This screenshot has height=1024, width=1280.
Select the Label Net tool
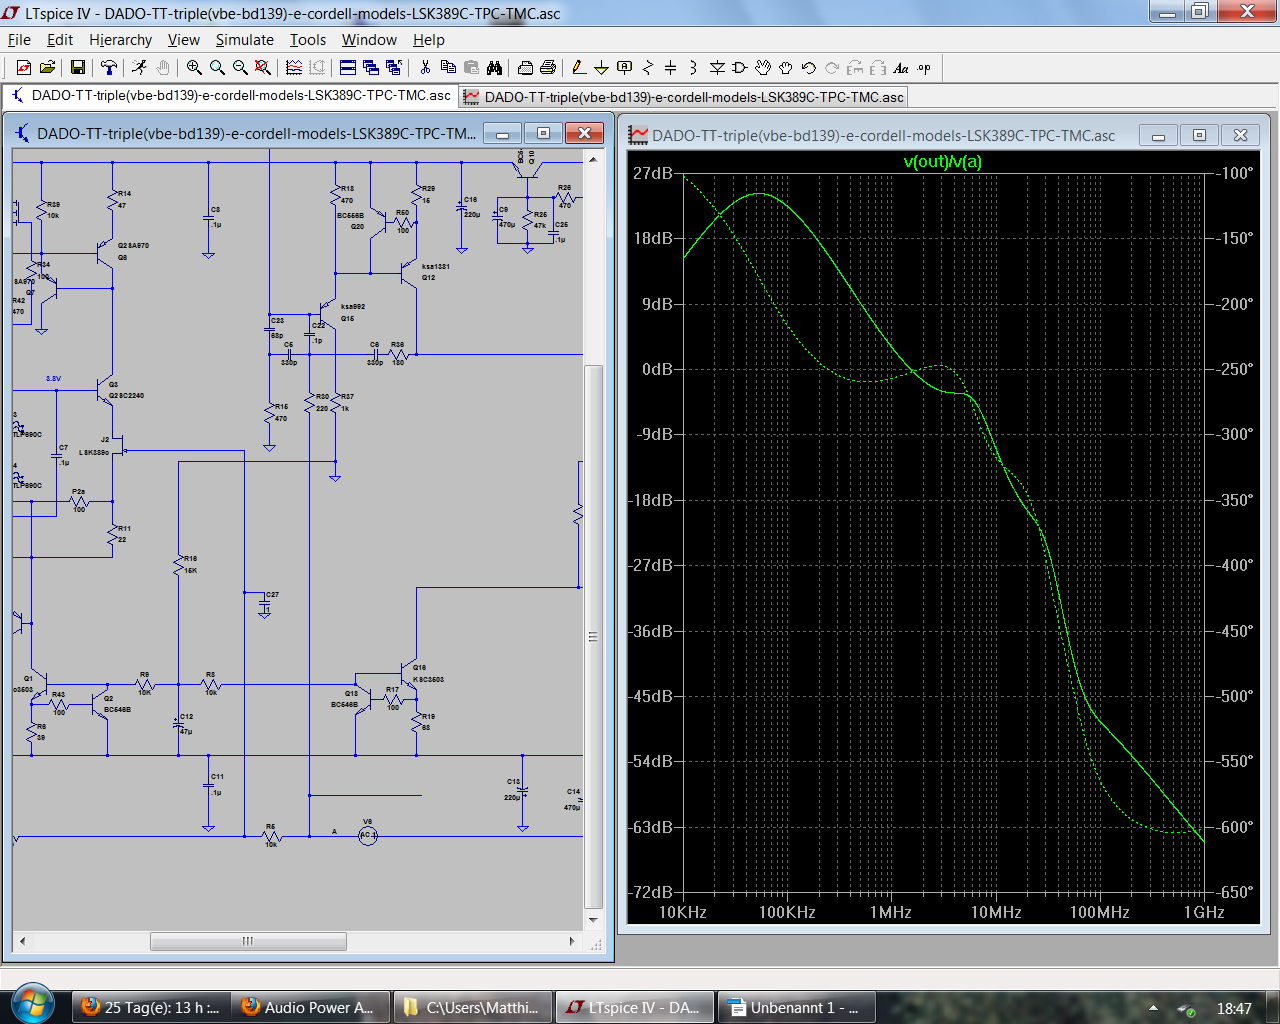pos(624,67)
